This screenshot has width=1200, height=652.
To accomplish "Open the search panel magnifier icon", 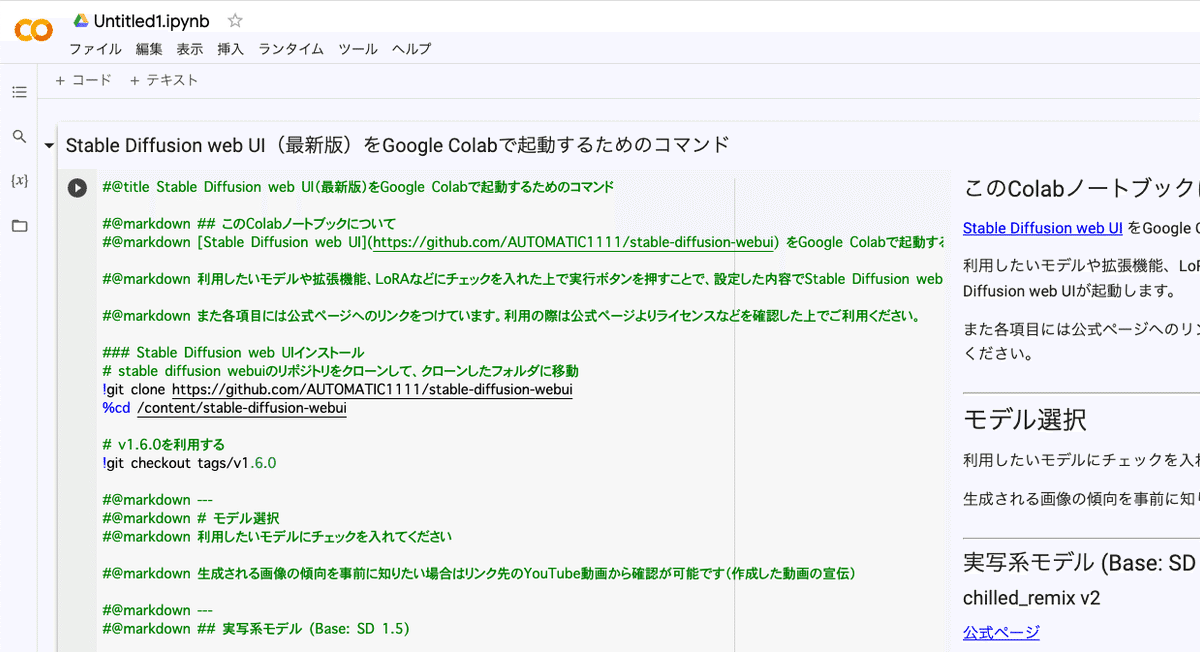I will pyautogui.click(x=19, y=136).
